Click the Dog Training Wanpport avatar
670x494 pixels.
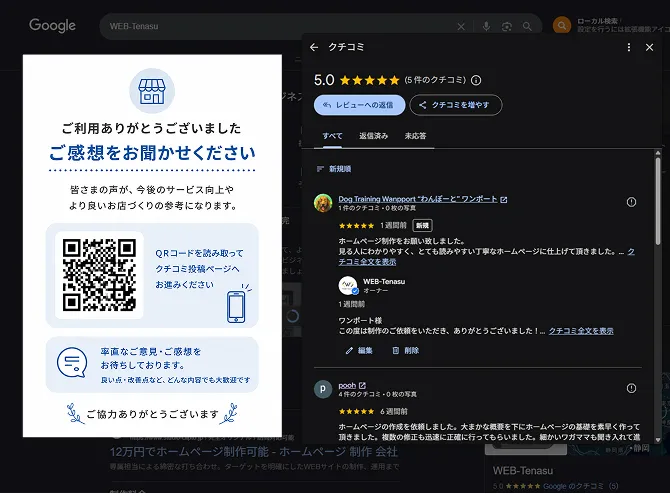(x=323, y=203)
